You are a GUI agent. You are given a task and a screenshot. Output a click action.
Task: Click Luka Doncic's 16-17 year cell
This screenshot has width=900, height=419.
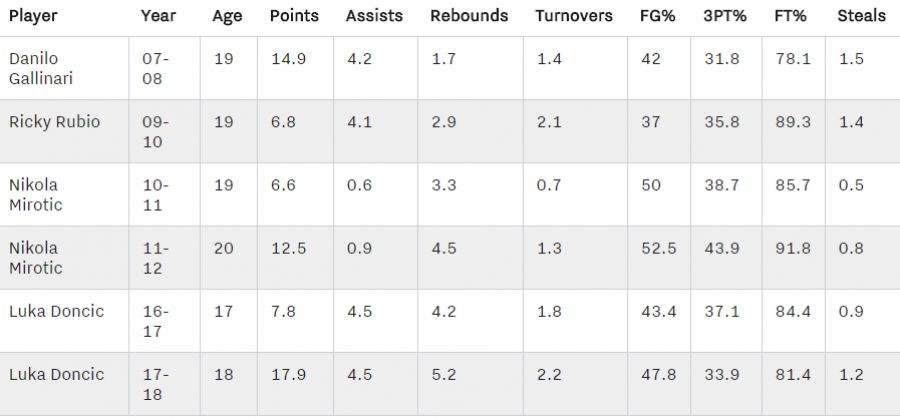point(156,321)
